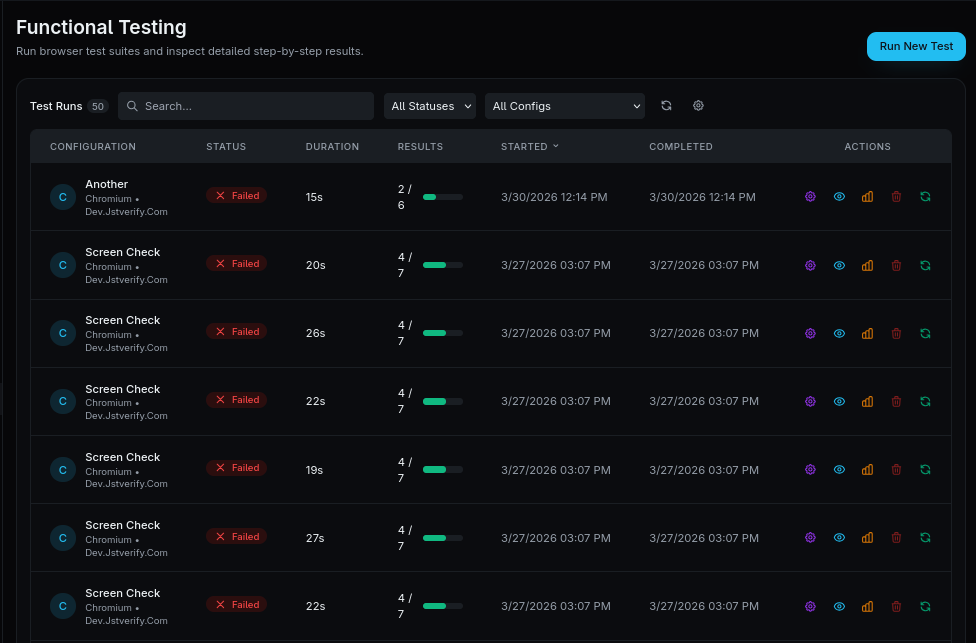View details of the Another test run
This screenshot has height=643, width=976.
(x=839, y=197)
